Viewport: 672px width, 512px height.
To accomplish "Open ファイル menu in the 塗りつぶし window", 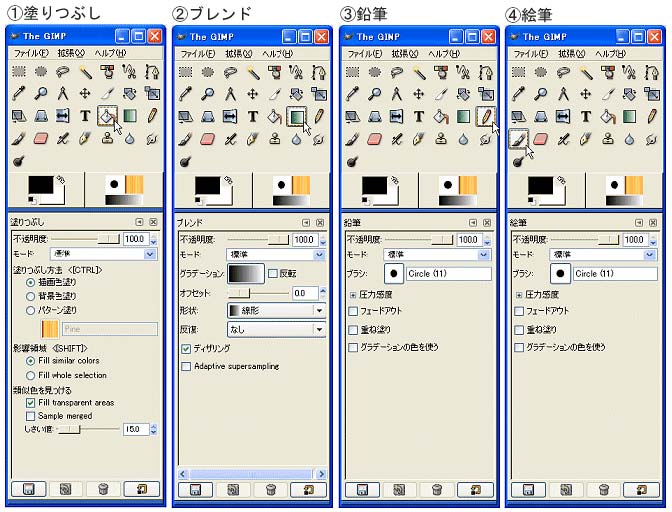I will (31, 53).
